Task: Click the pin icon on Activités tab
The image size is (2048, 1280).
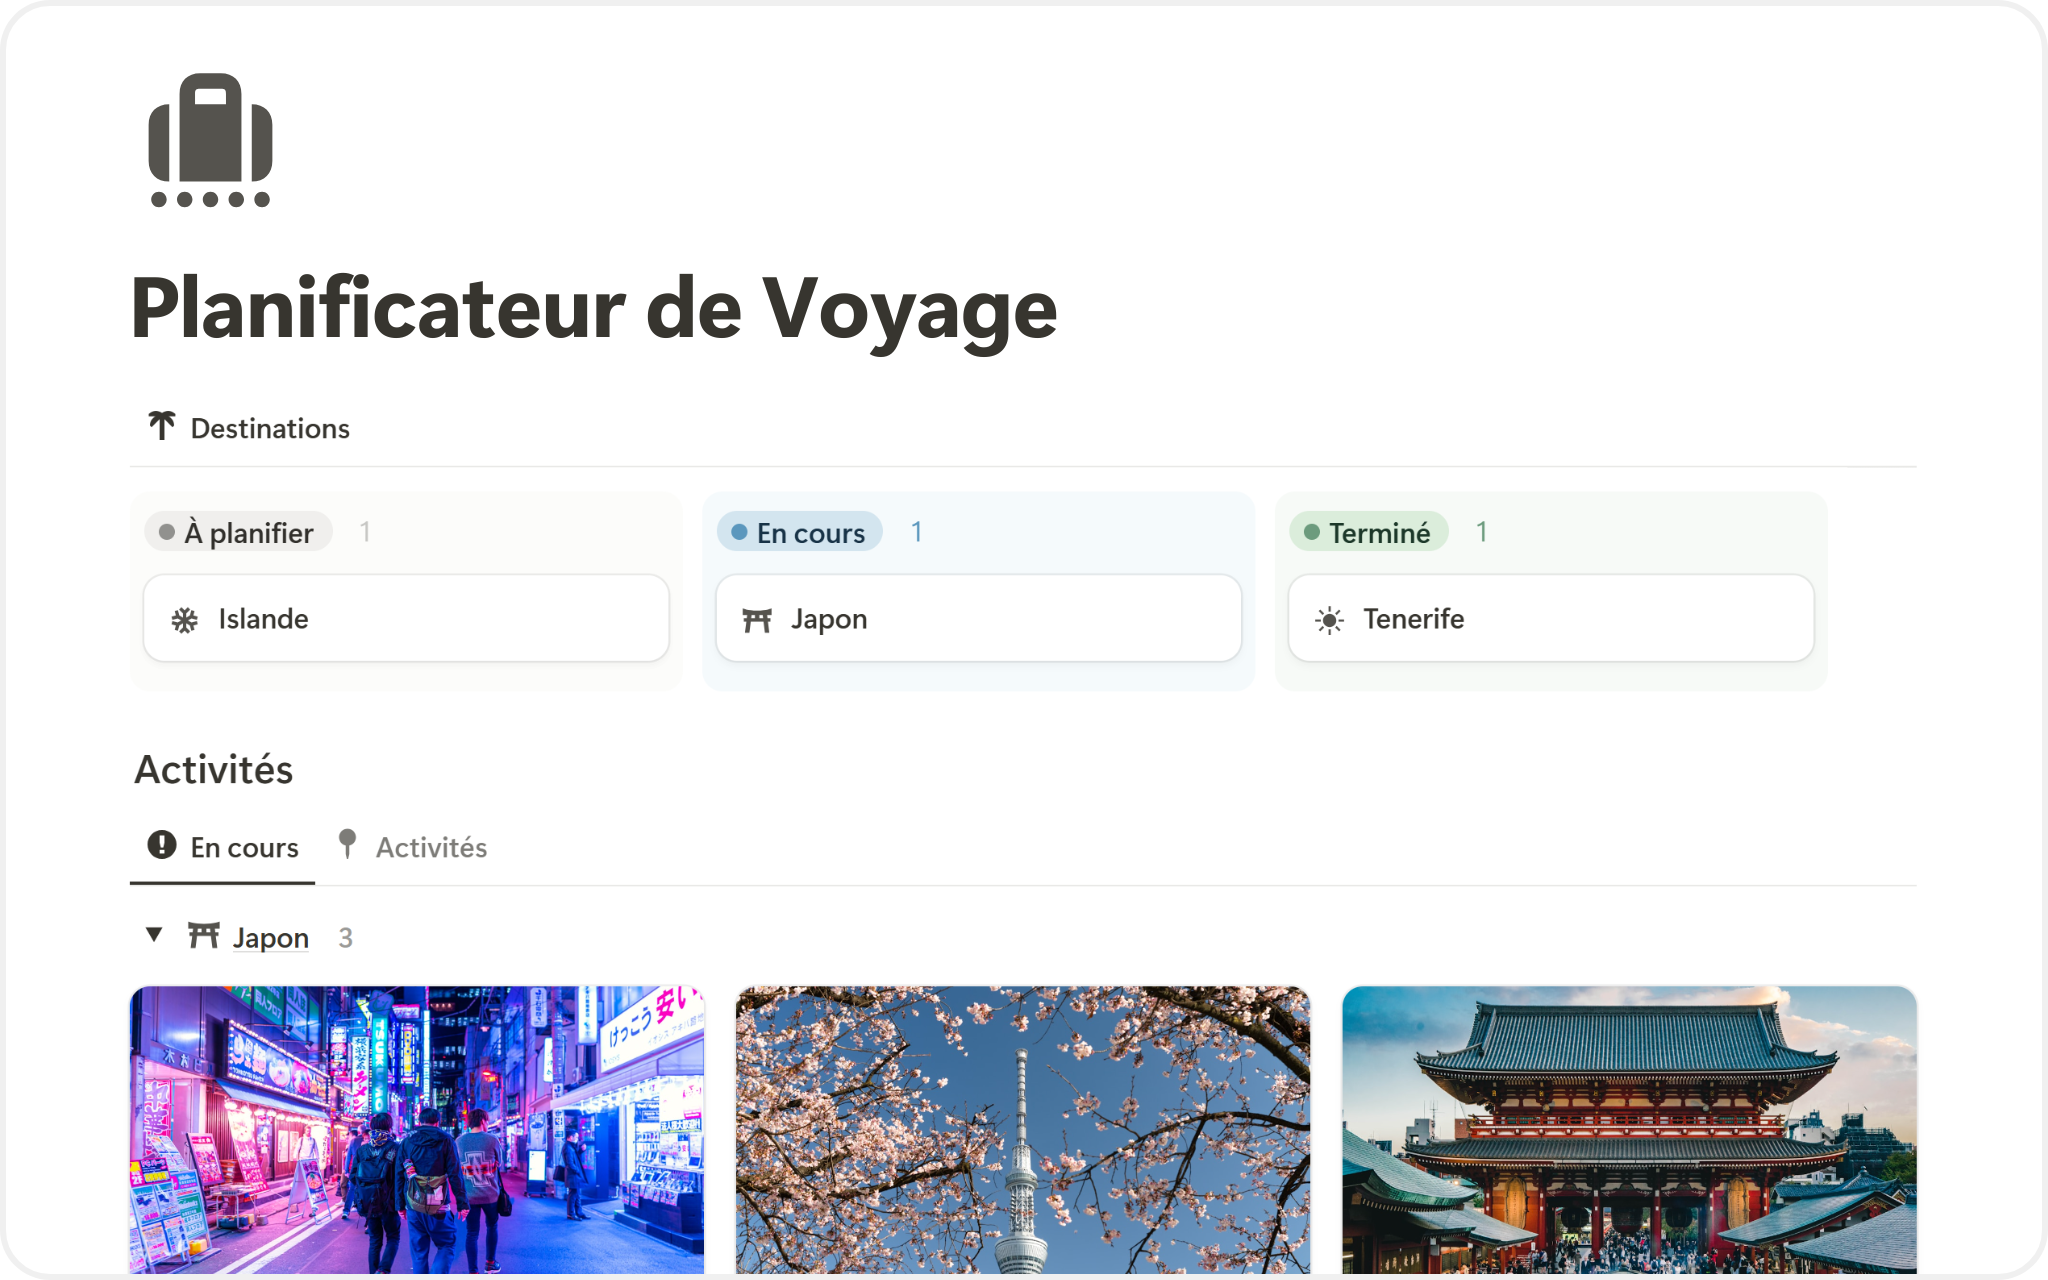Action: [347, 845]
